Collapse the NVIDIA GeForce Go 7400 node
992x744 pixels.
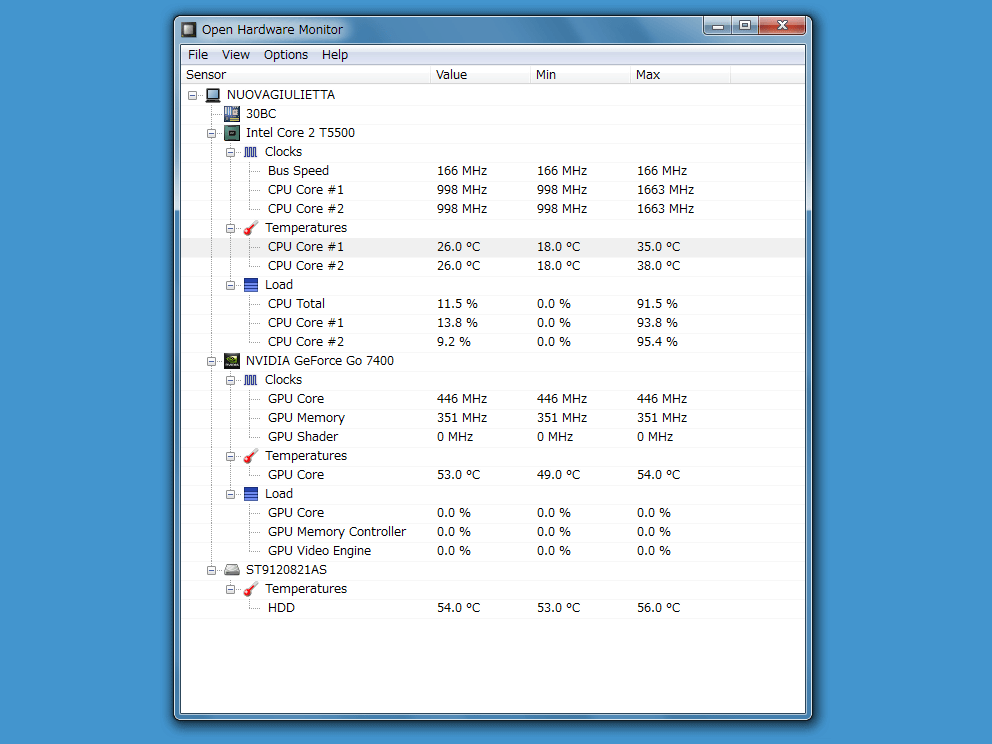tap(211, 361)
